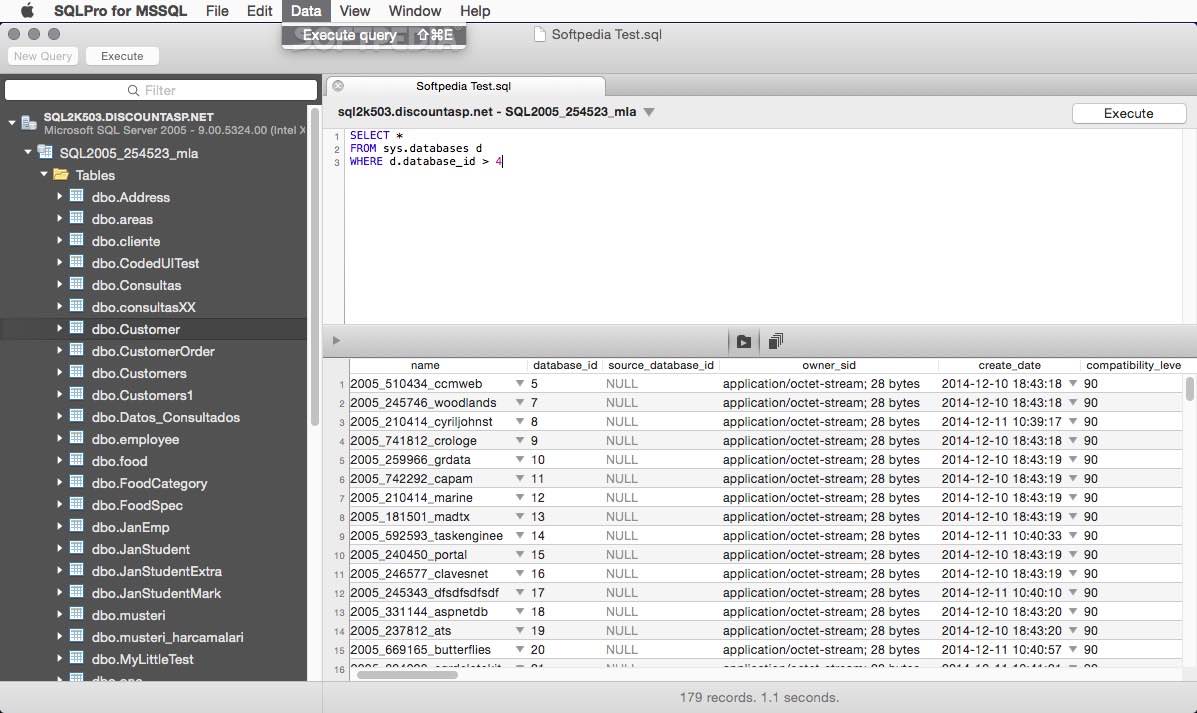Open the dropdown arrow on 2005_245746_woodlands

click(520, 402)
